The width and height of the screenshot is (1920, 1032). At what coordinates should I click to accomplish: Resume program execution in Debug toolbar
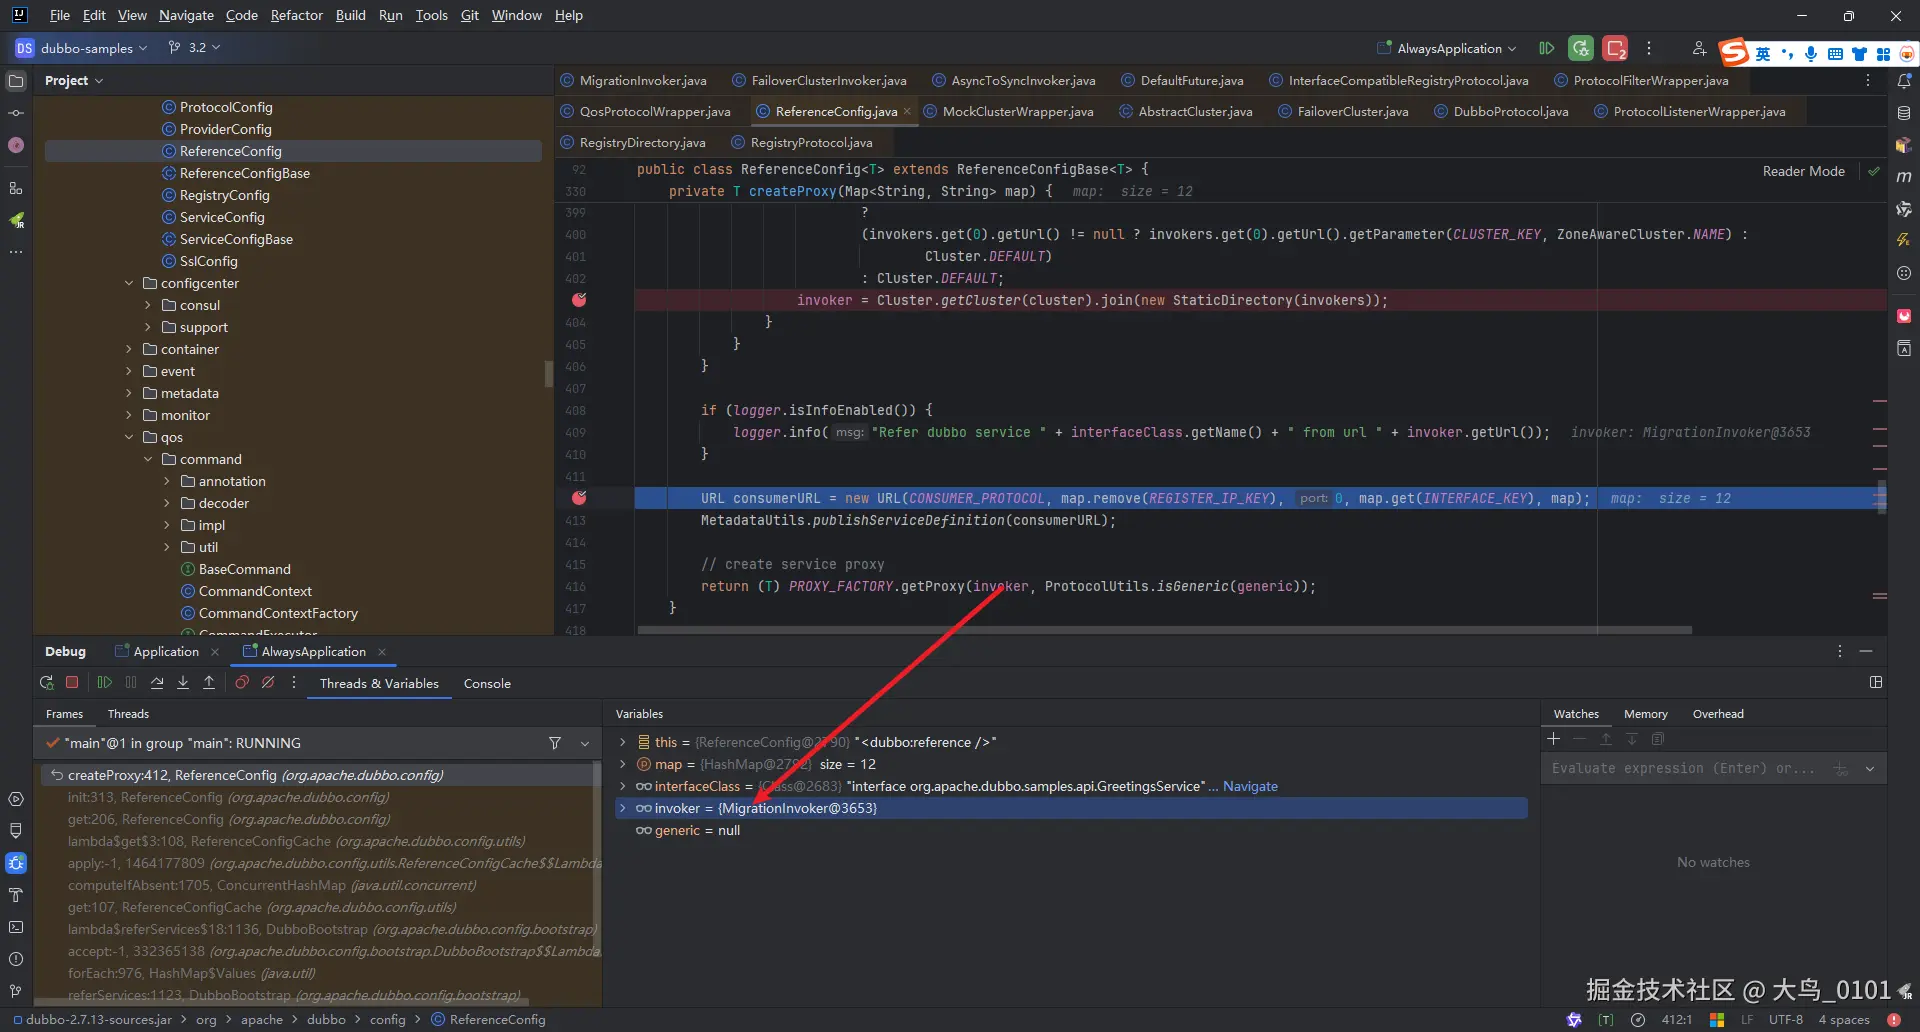pos(105,683)
